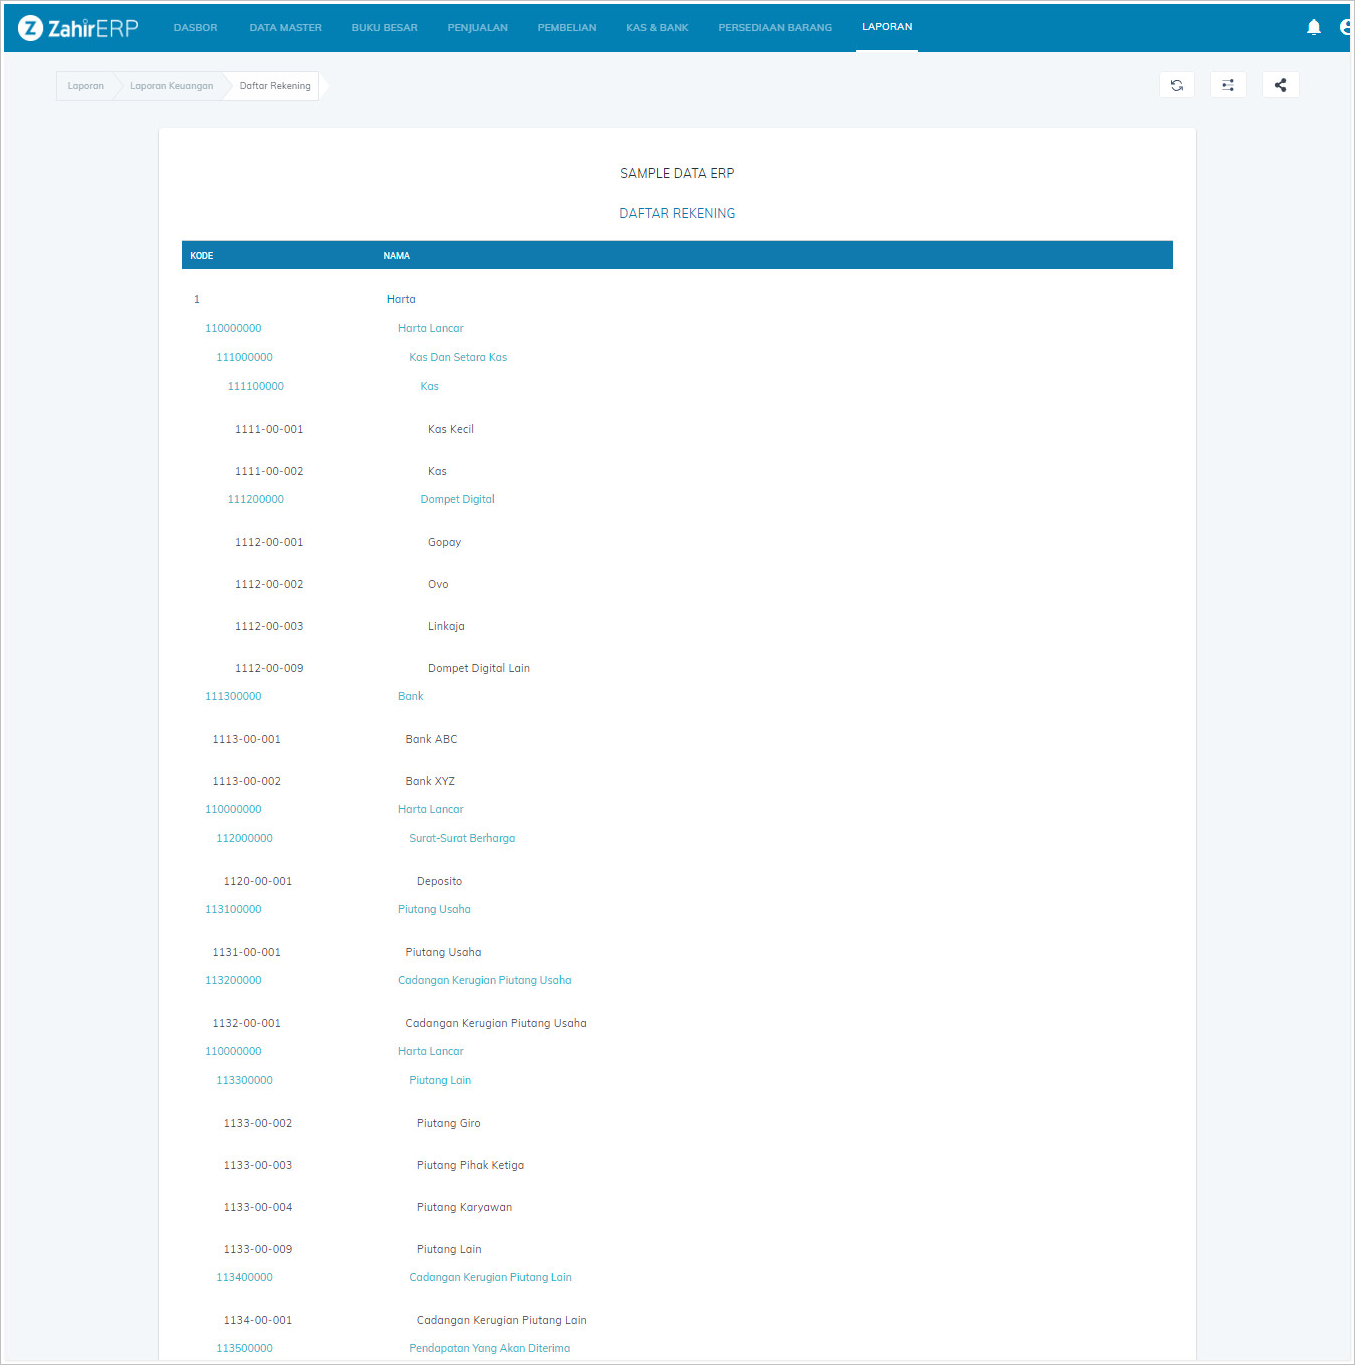Open the notifications bell
The image size is (1355, 1365).
(x=1313, y=27)
